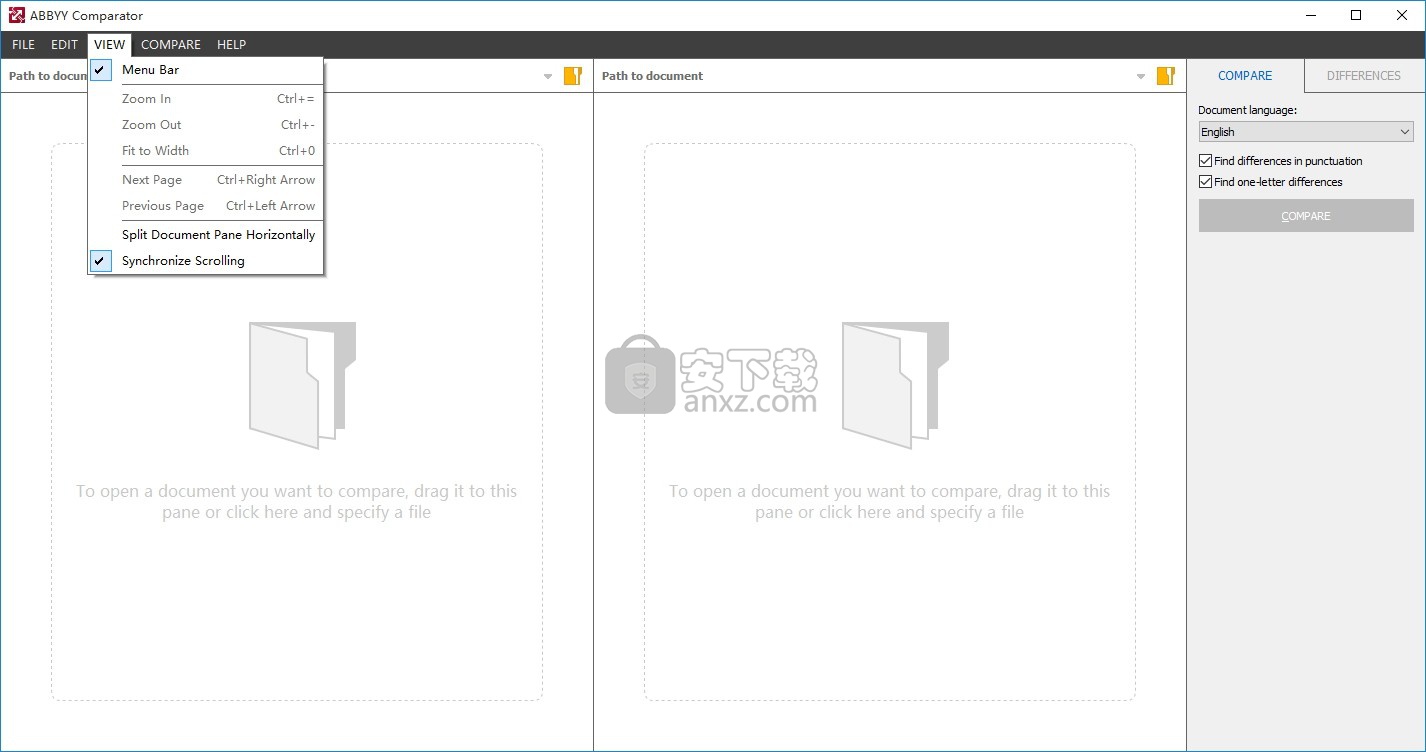The image size is (1426, 752).
Task: Open the COMPARE menu
Action: click(x=170, y=45)
